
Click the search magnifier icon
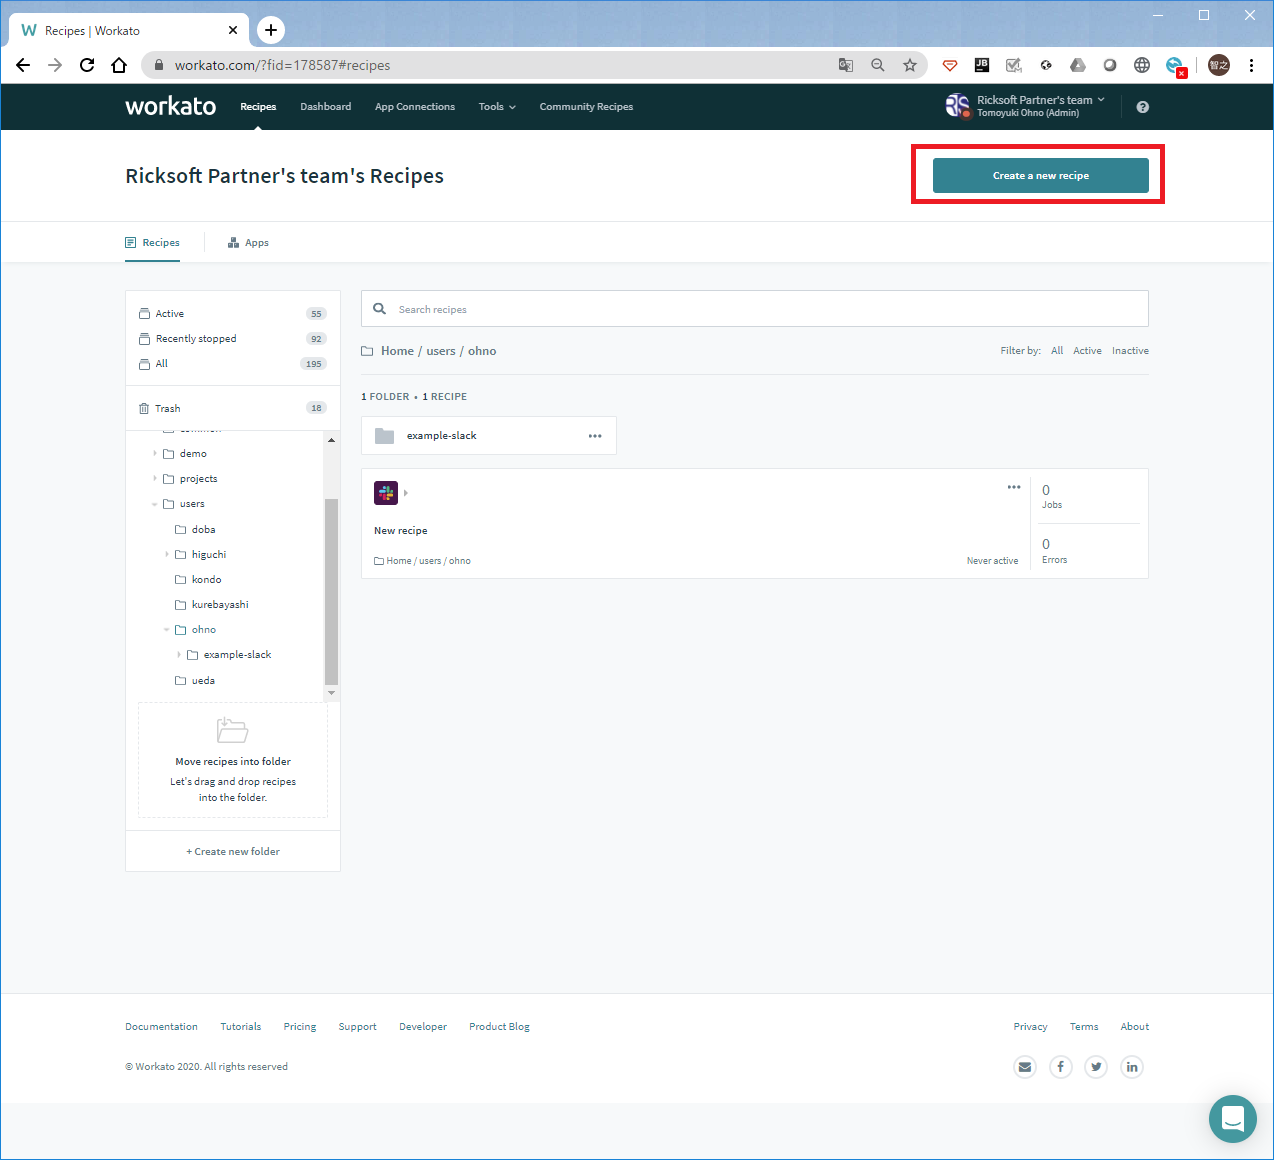click(380, 309)
